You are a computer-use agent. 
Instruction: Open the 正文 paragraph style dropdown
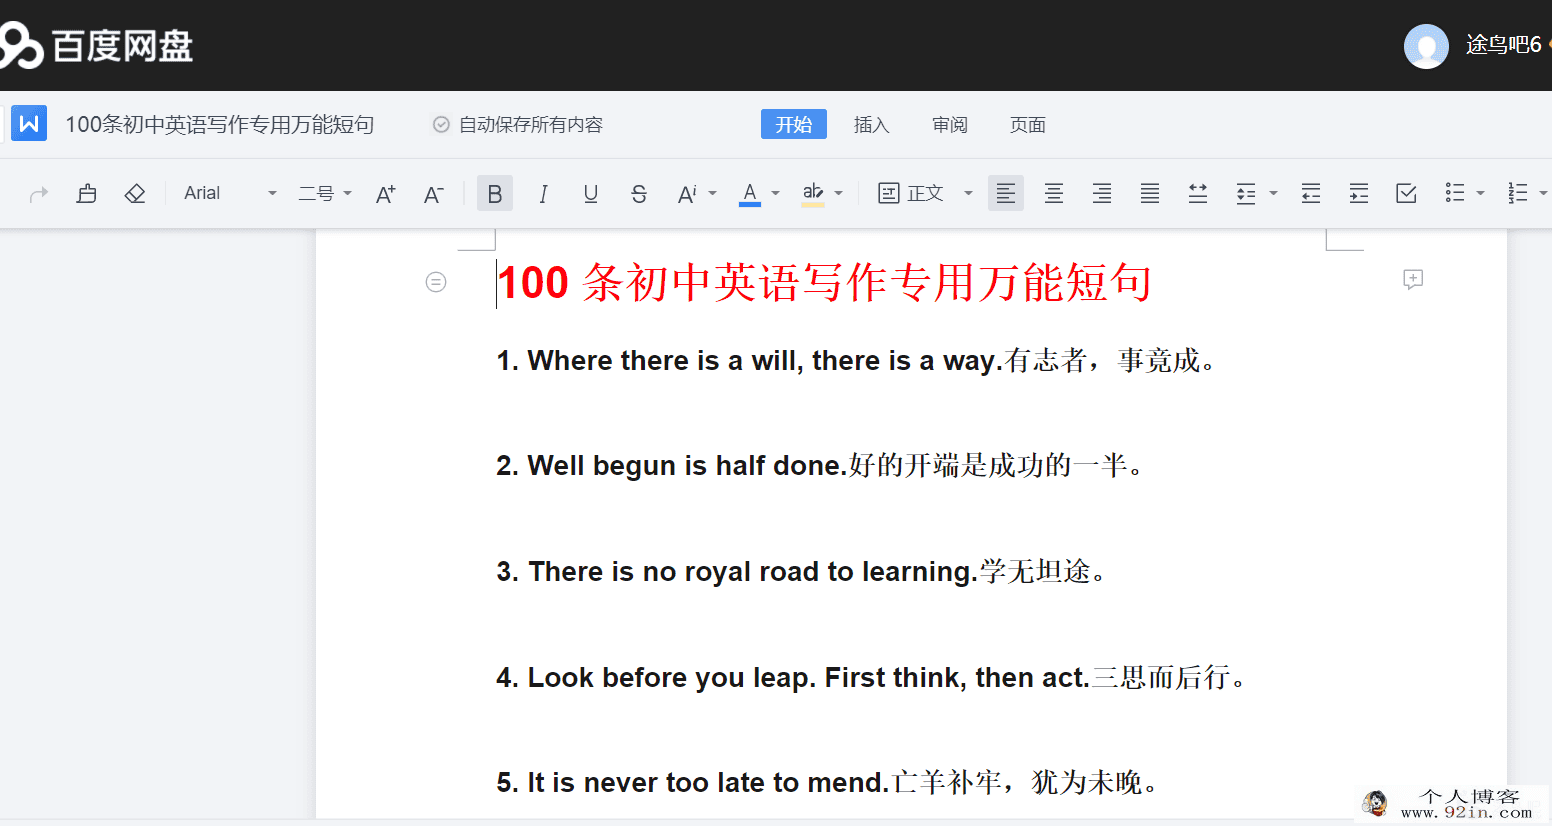pyautogui.click(x=925, y=193)
